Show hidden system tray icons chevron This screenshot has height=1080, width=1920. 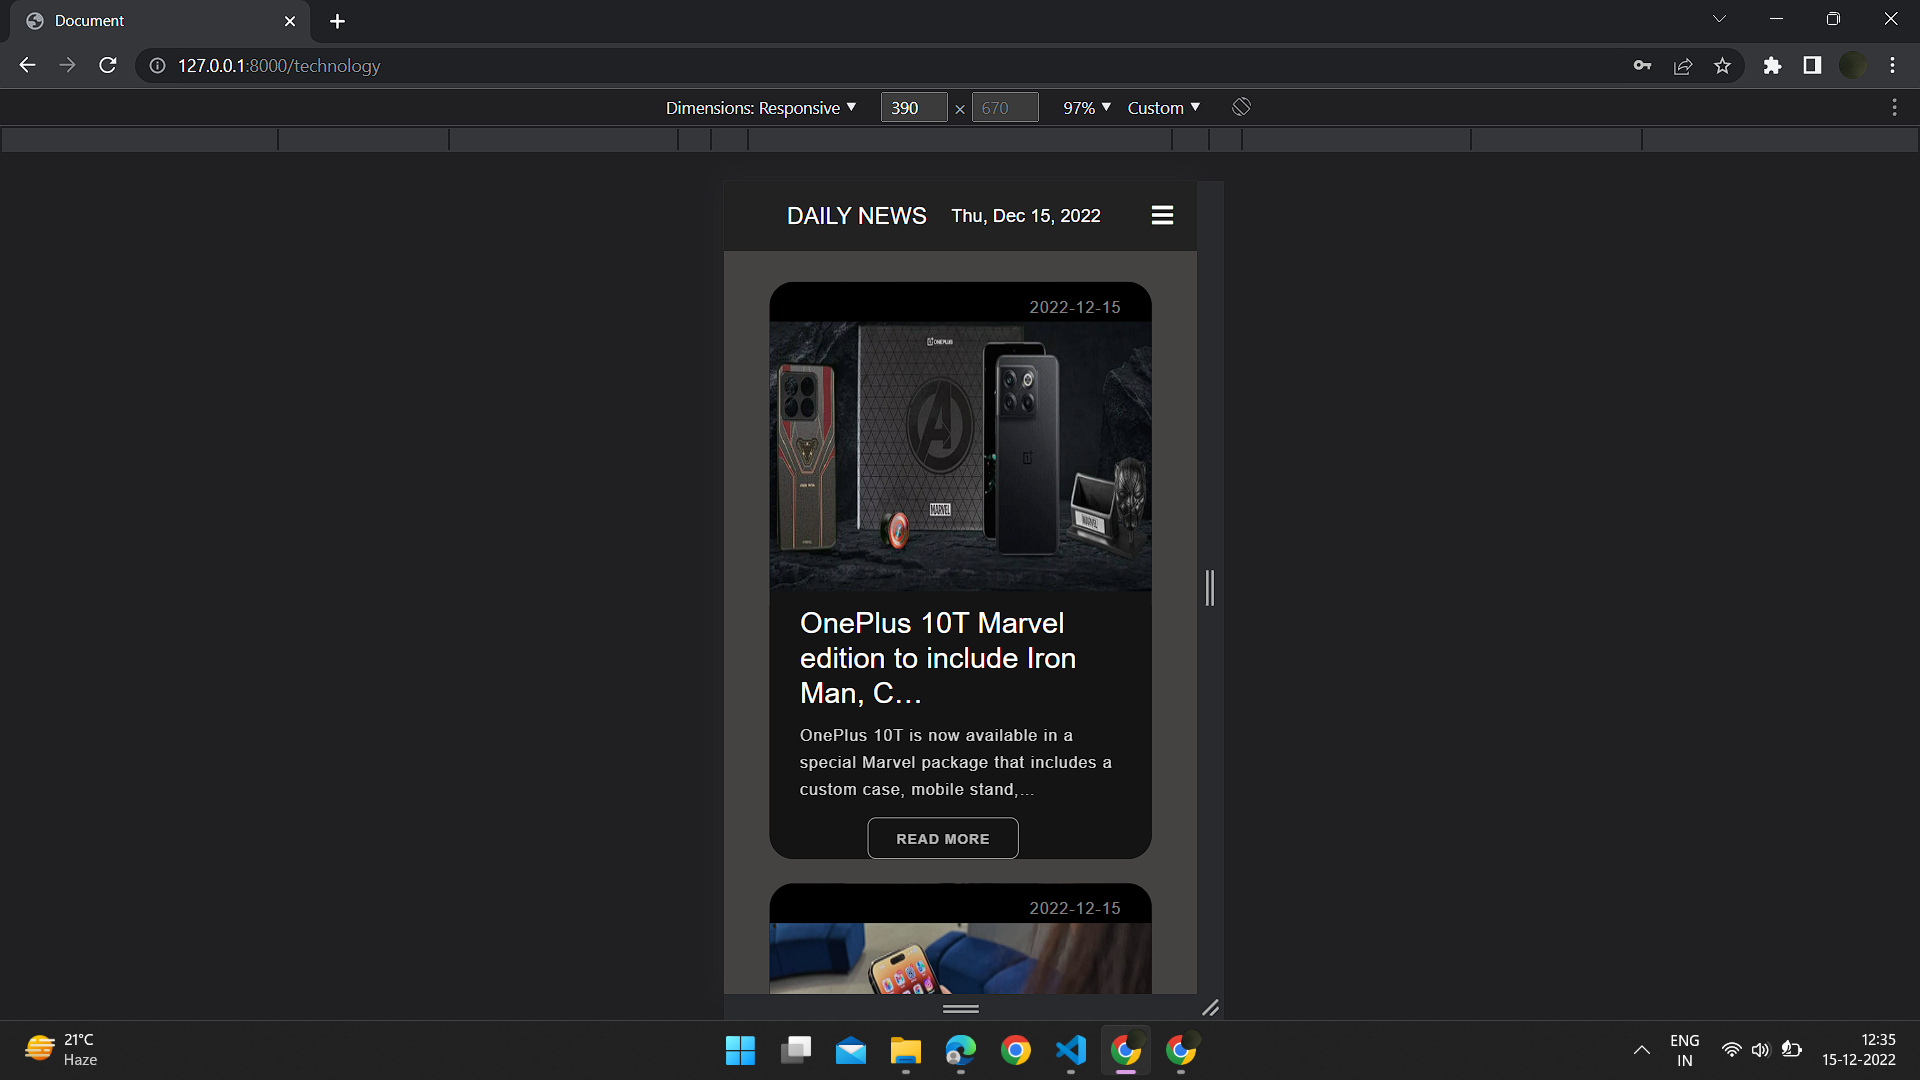pyautogui.click(x=1641, y=1050)
